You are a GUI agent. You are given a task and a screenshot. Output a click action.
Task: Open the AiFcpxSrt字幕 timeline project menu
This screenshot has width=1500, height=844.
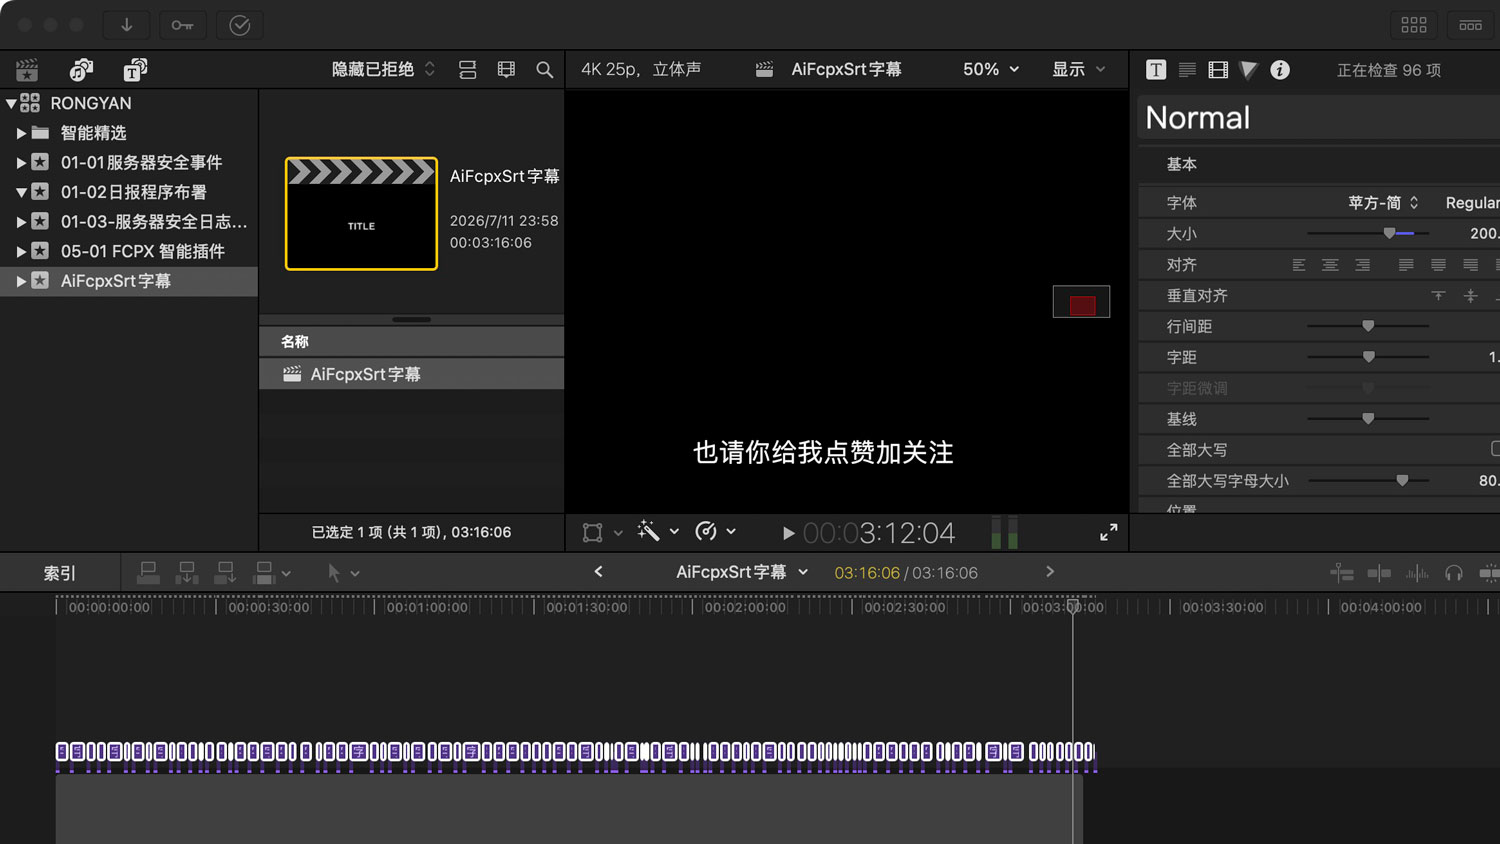[x=742, y=572]
